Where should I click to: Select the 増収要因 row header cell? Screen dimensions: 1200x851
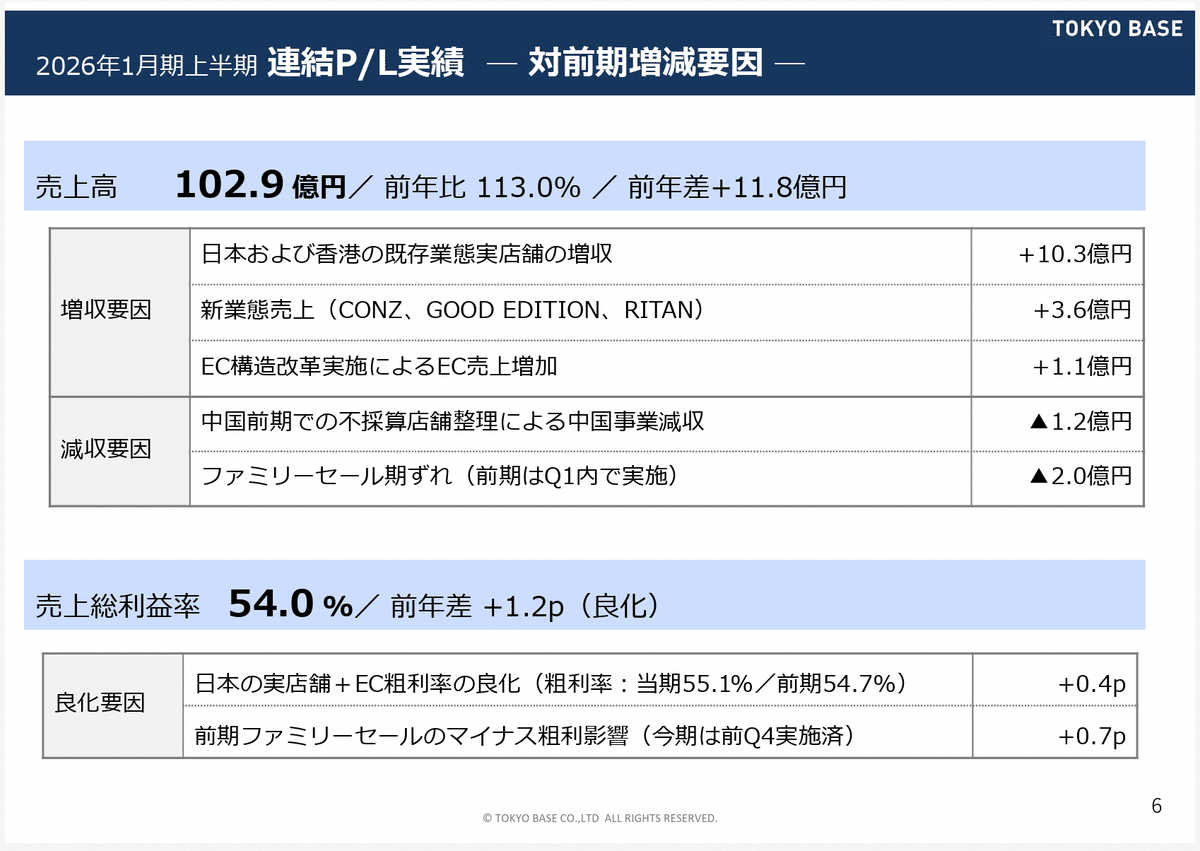coord(119,312)
